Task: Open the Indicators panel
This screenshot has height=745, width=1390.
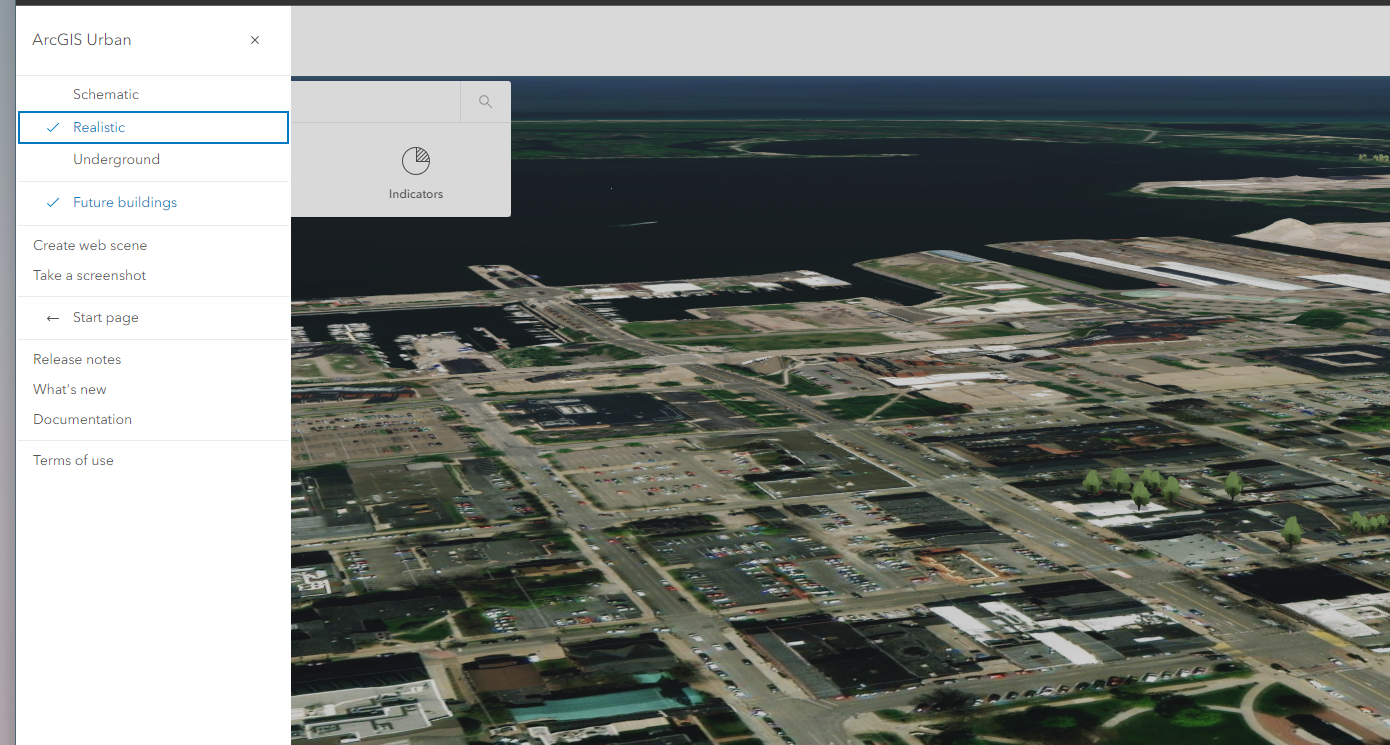Action: click(415, 170)
